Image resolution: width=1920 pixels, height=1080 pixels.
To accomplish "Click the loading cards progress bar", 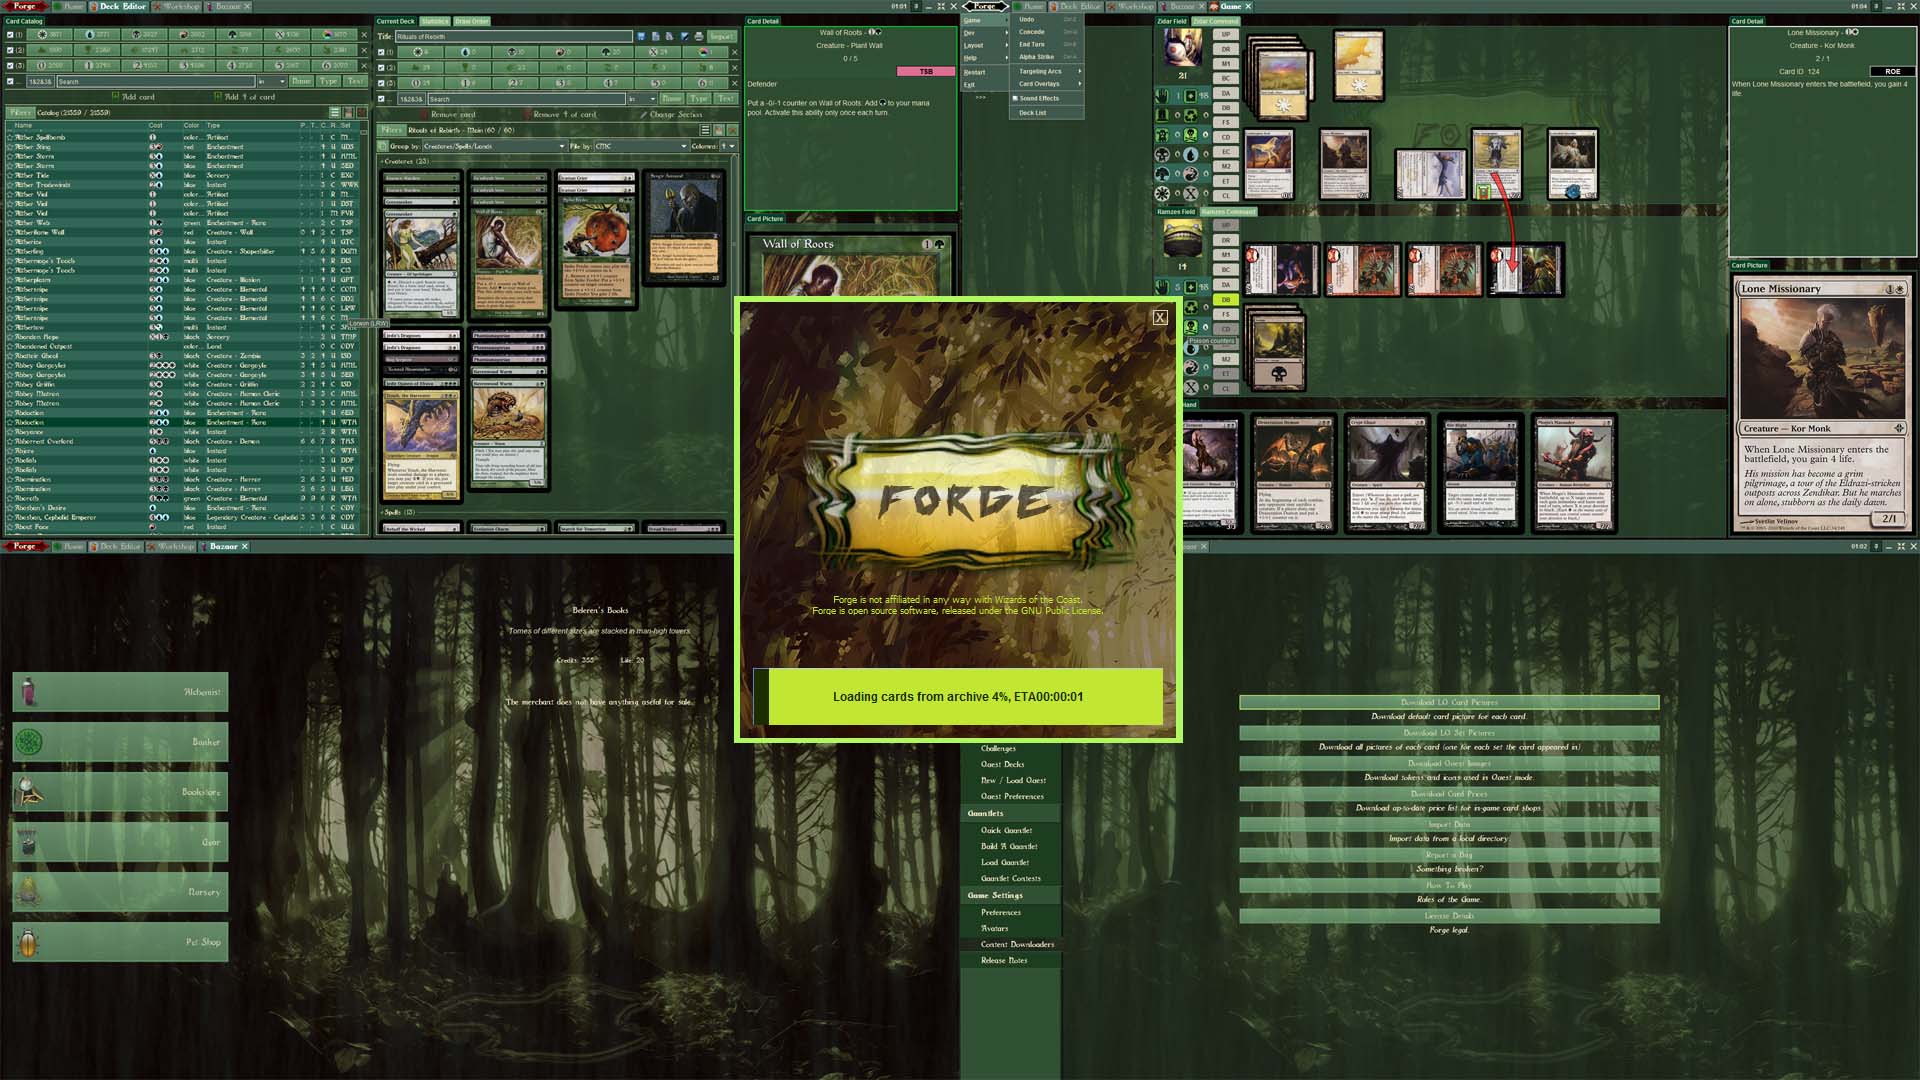I will (x=957, y=697).
